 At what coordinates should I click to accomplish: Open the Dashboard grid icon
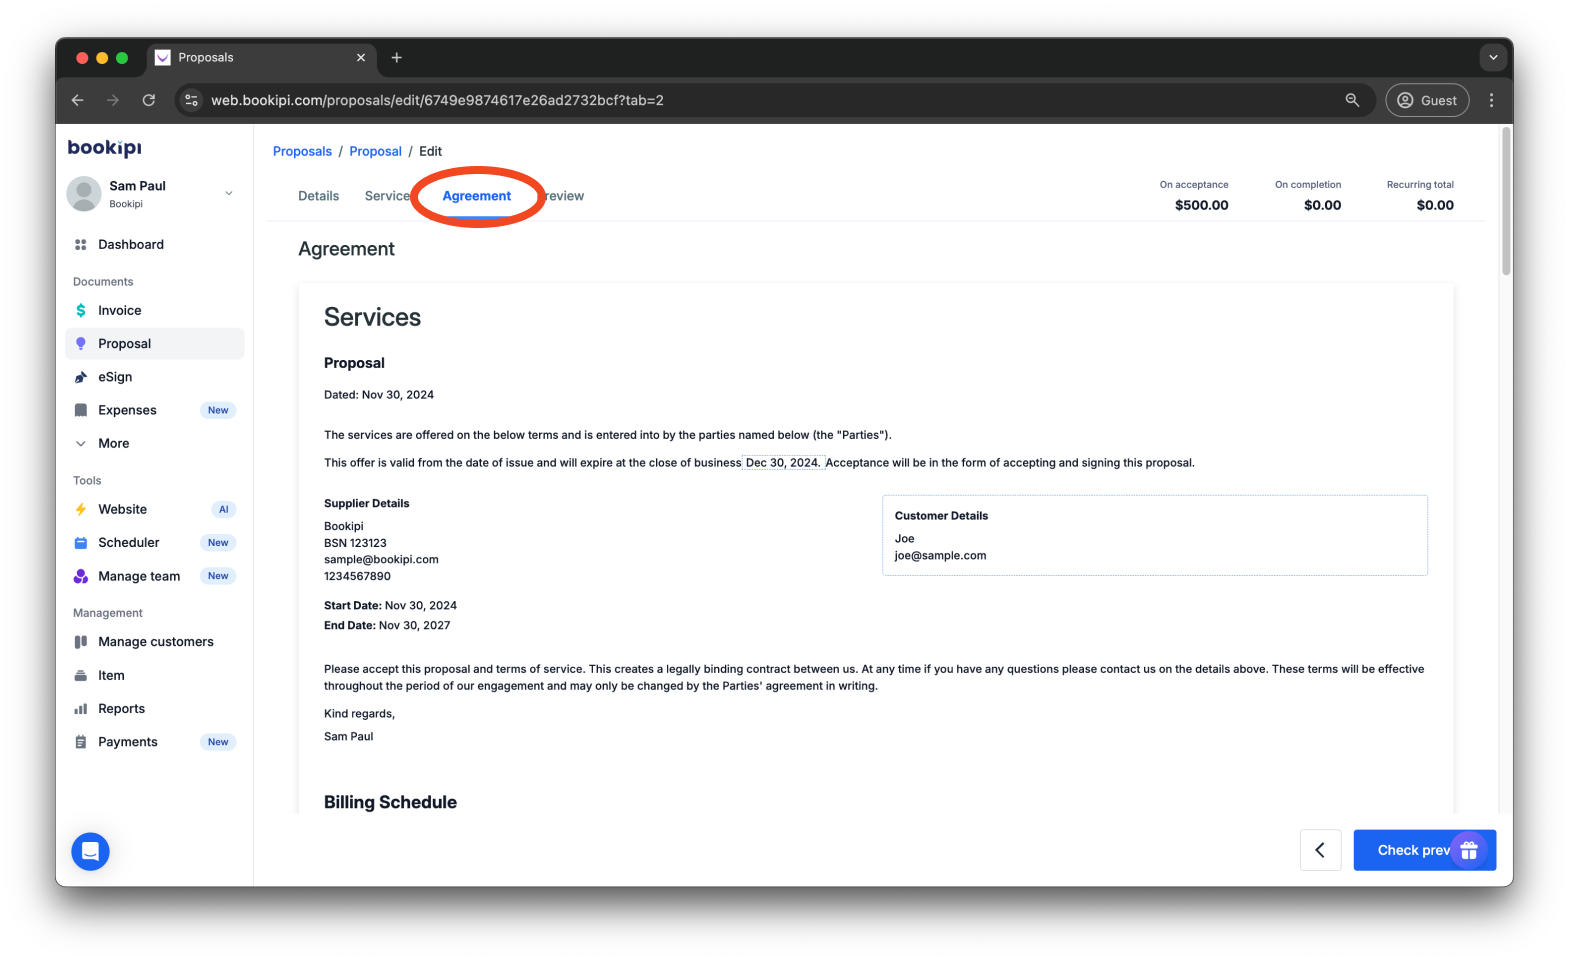[x=81, y=244]
